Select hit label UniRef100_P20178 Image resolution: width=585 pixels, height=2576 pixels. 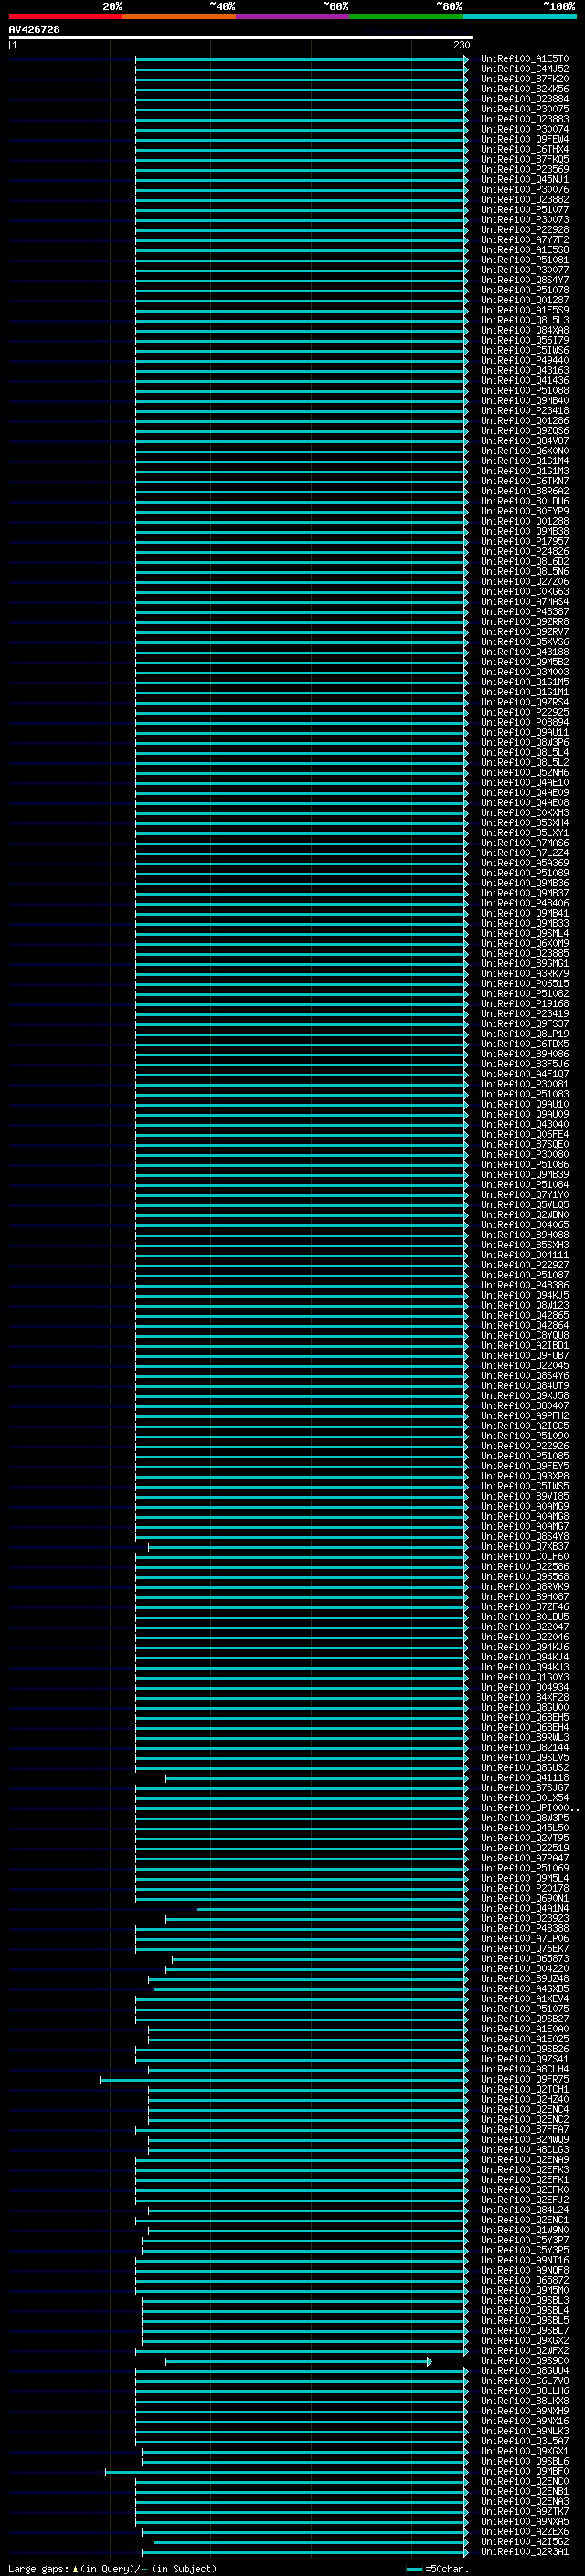point(524,1888)
